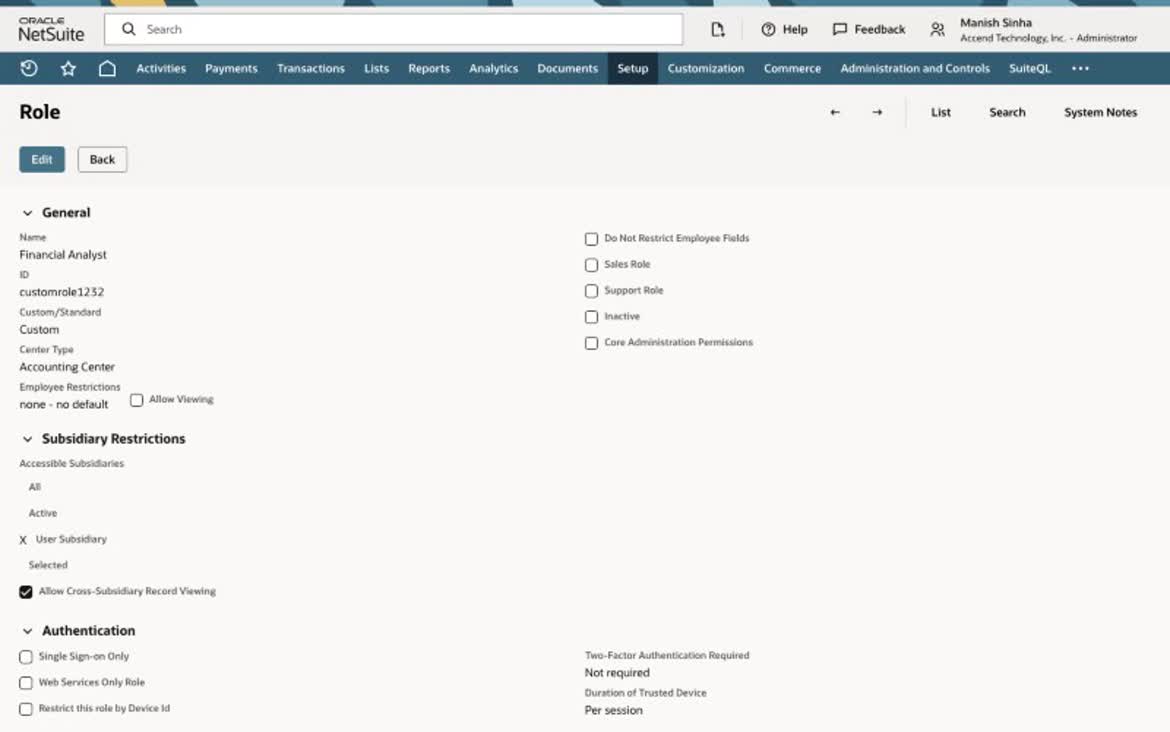Click the Edit button
The height and width of the screenshot is (732, 1170).
tap(42, 159)
